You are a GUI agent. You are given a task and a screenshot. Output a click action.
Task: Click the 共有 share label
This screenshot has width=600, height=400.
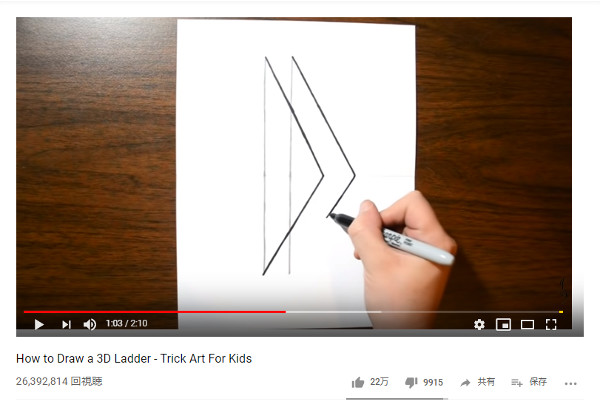[486, 382]
